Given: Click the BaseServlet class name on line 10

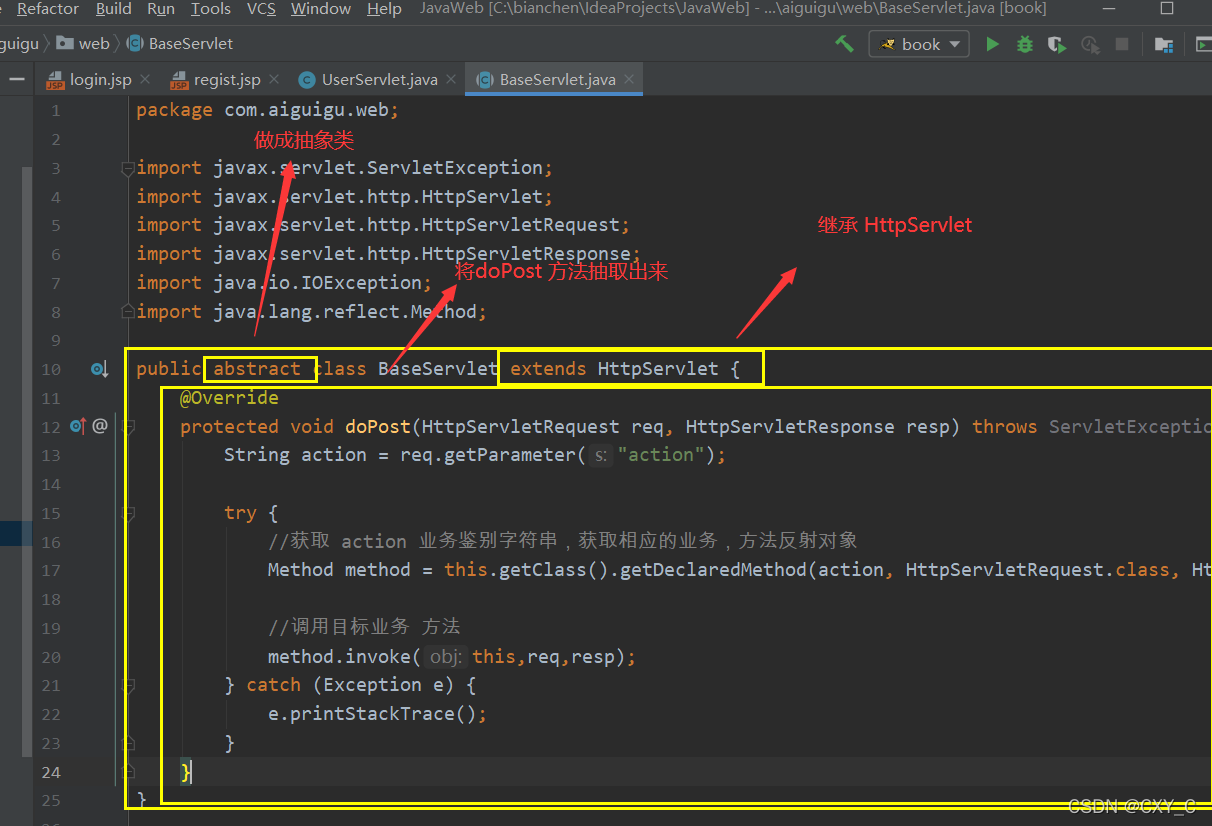Looking at the screenshot, I should (x=438, y=369).
